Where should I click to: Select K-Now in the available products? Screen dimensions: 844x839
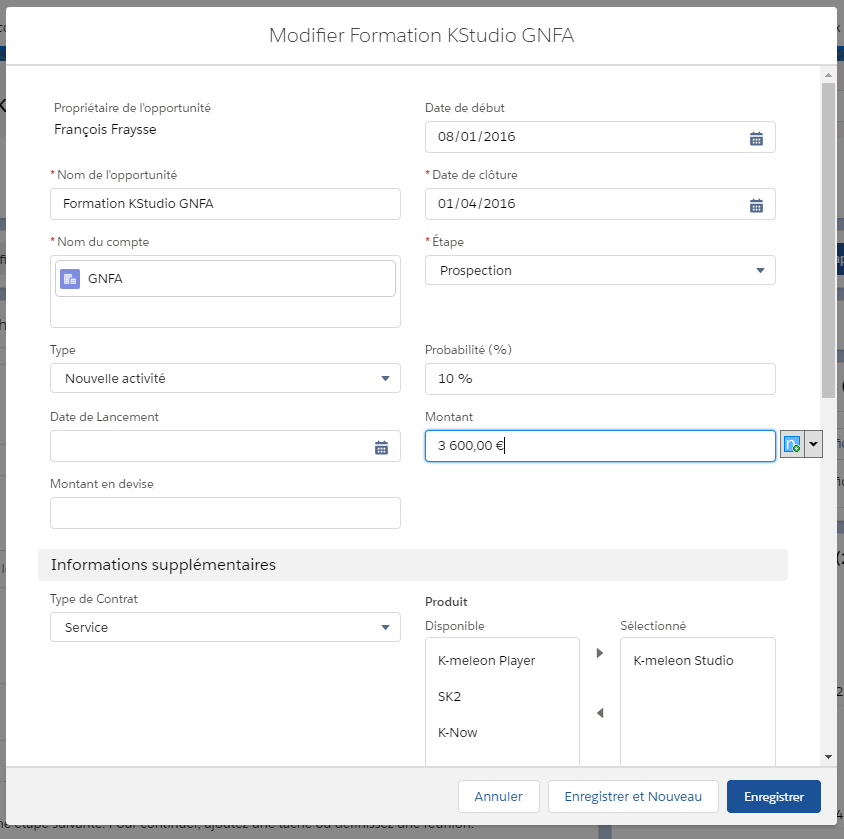pos(458,733)
